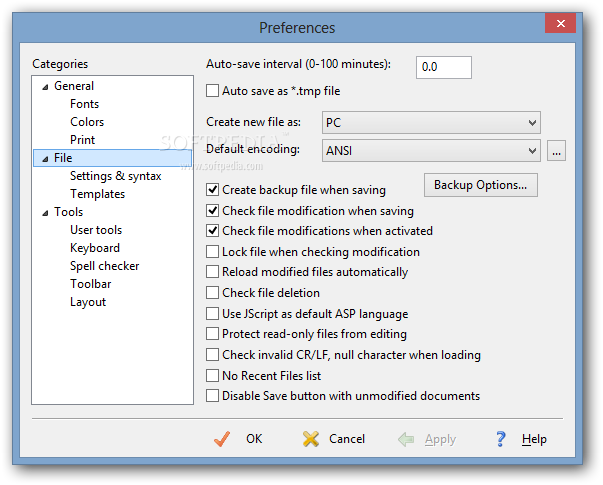The image size is (603, 485).
Task: Click the blue question mark Help icon
Action: pyautogui.click(x=500, y=439)
